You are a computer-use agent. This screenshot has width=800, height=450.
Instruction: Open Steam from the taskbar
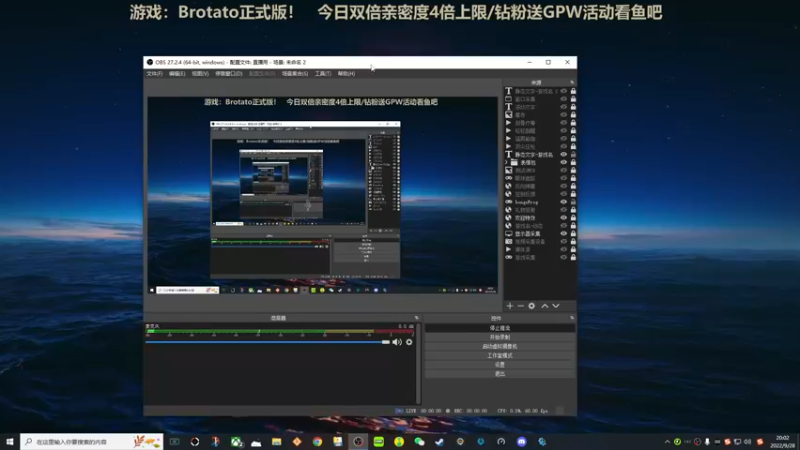point(440,442)
